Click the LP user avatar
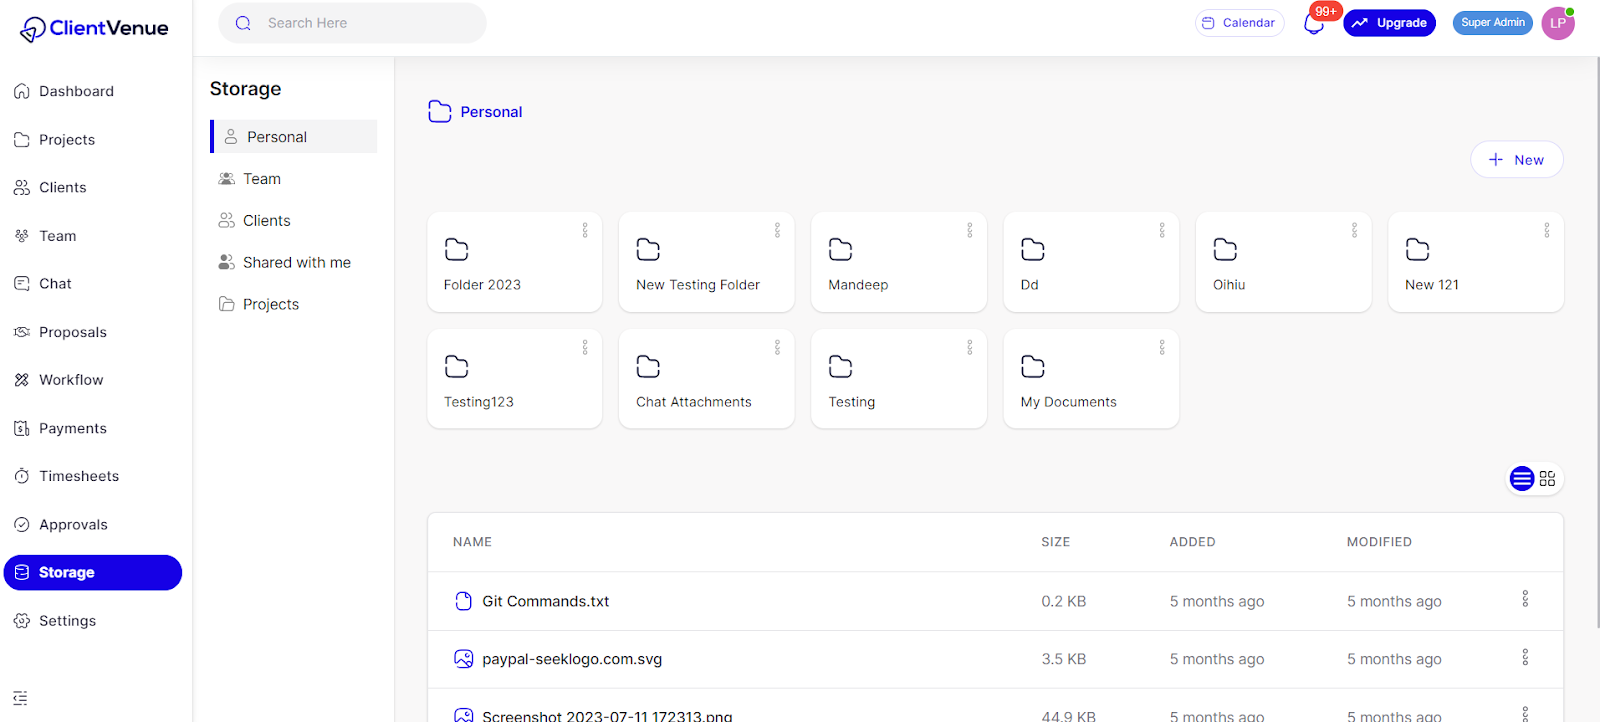1600x722 pixels. tap(1557, 23)
